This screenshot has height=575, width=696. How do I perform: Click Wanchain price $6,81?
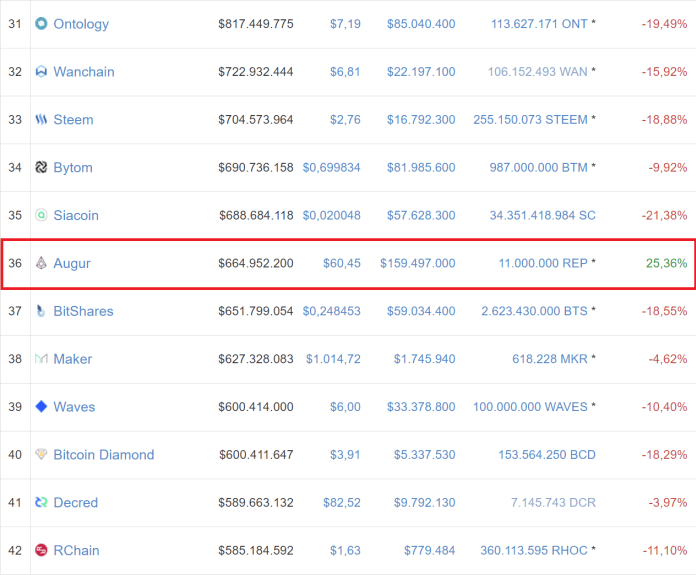click(x=345, y=72)
